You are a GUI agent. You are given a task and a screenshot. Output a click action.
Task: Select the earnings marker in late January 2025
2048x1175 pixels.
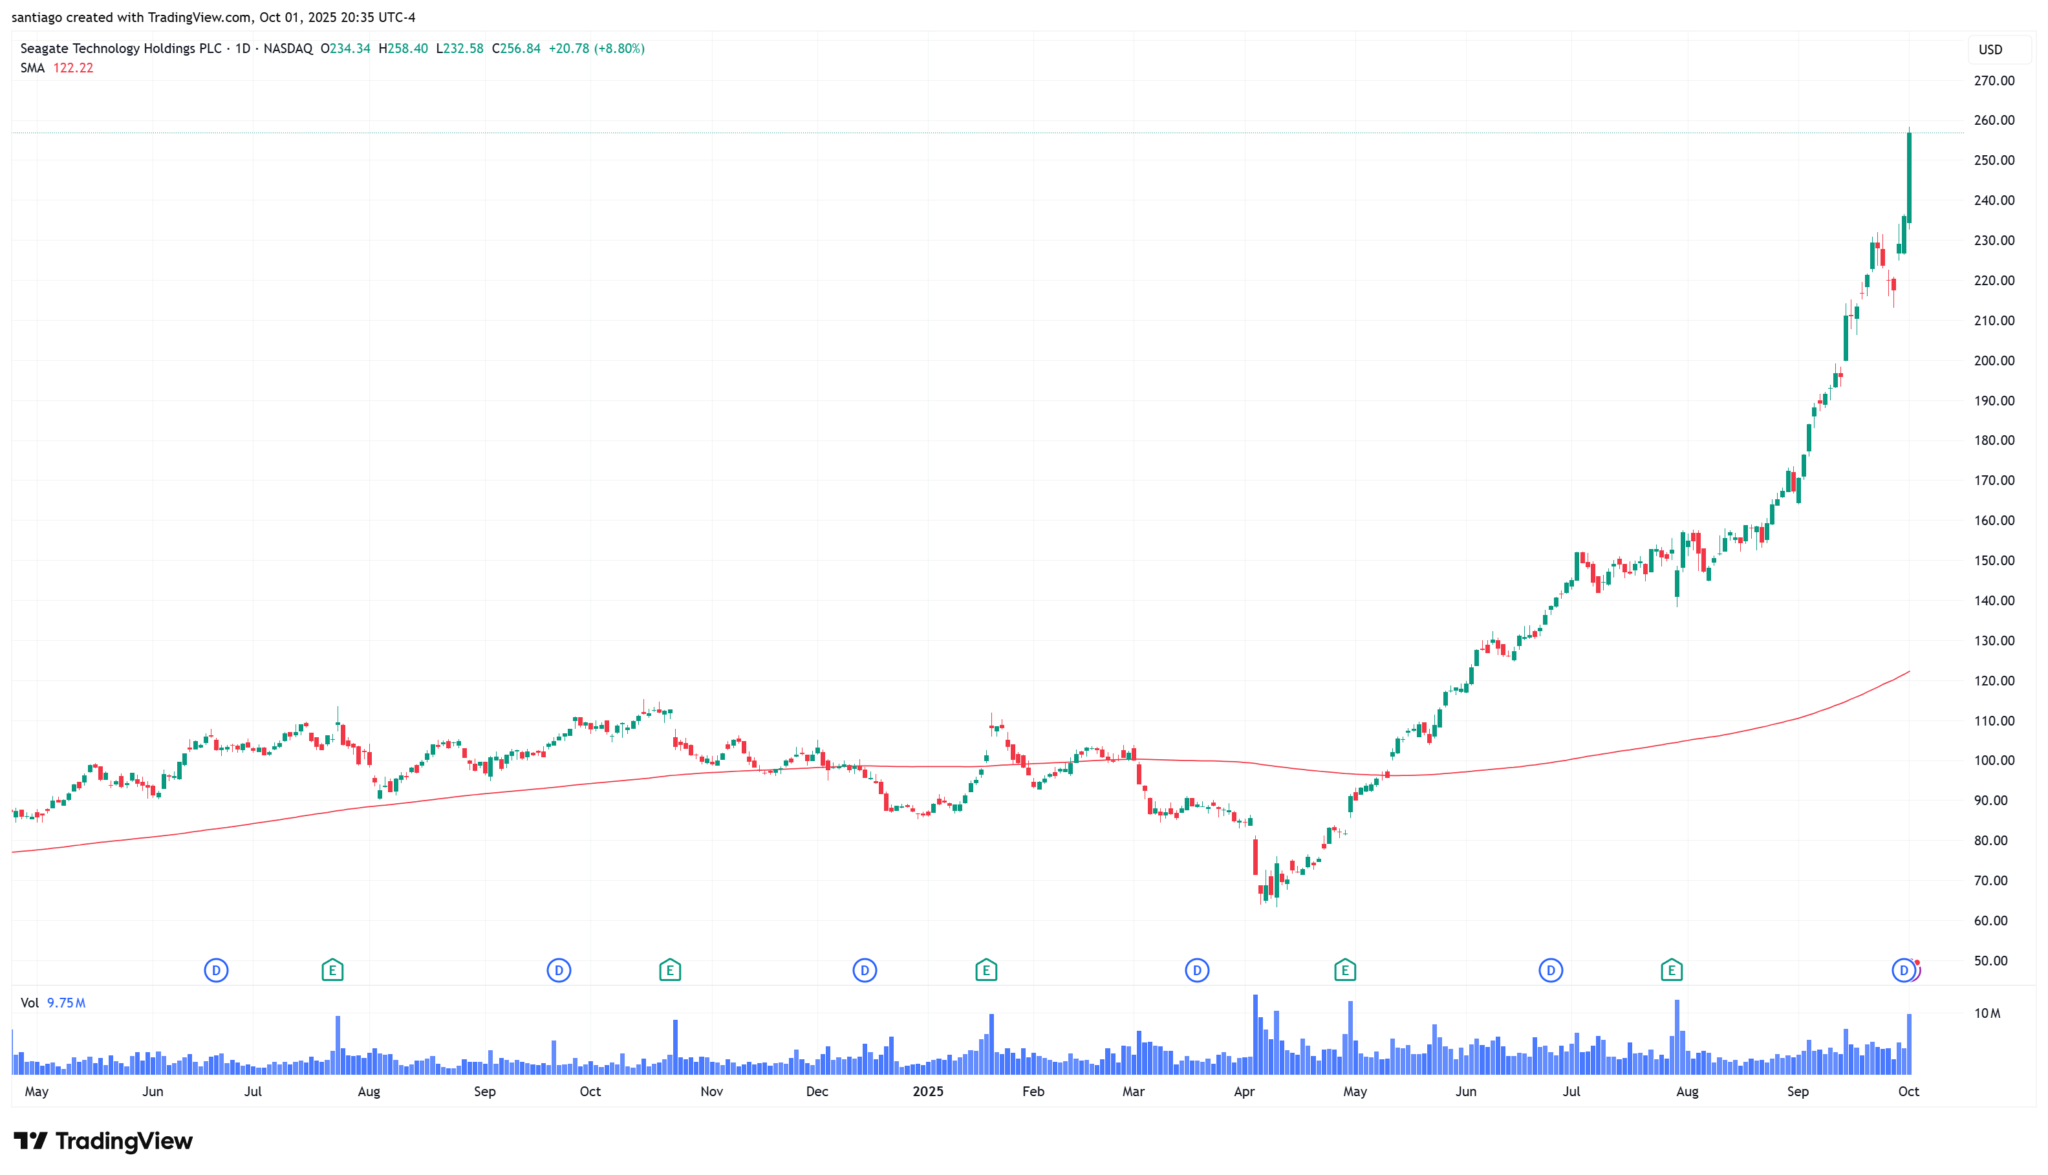(986, 970)
